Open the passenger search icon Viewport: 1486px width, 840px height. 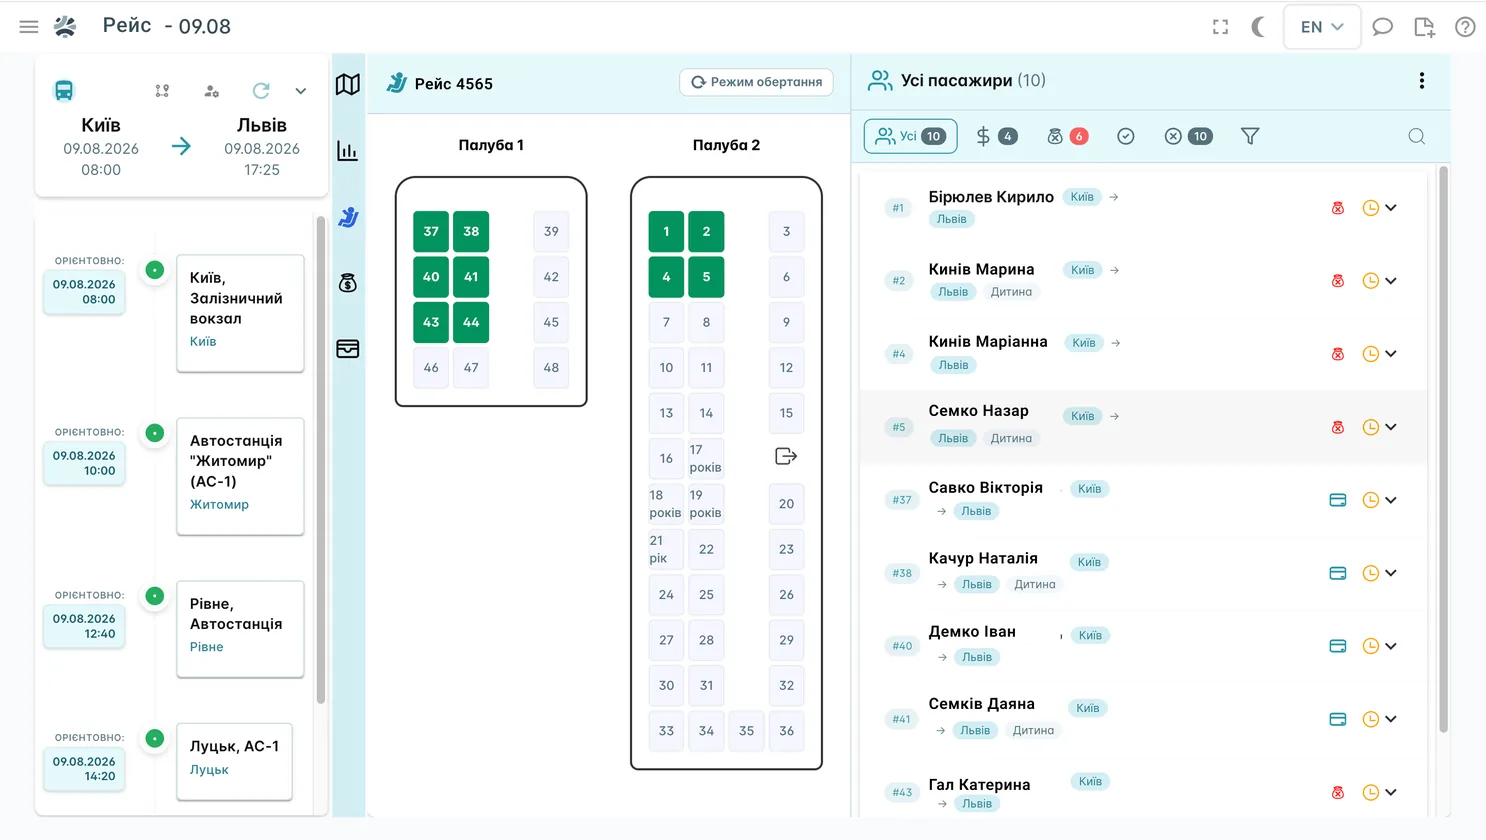[1417, 136]
